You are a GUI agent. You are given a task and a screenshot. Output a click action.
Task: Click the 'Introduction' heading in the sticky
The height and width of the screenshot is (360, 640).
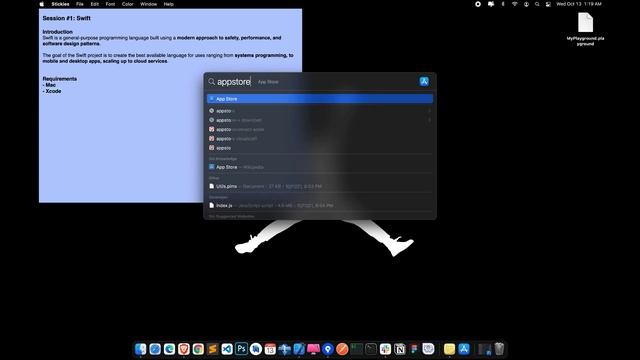(x=58, y=32)
